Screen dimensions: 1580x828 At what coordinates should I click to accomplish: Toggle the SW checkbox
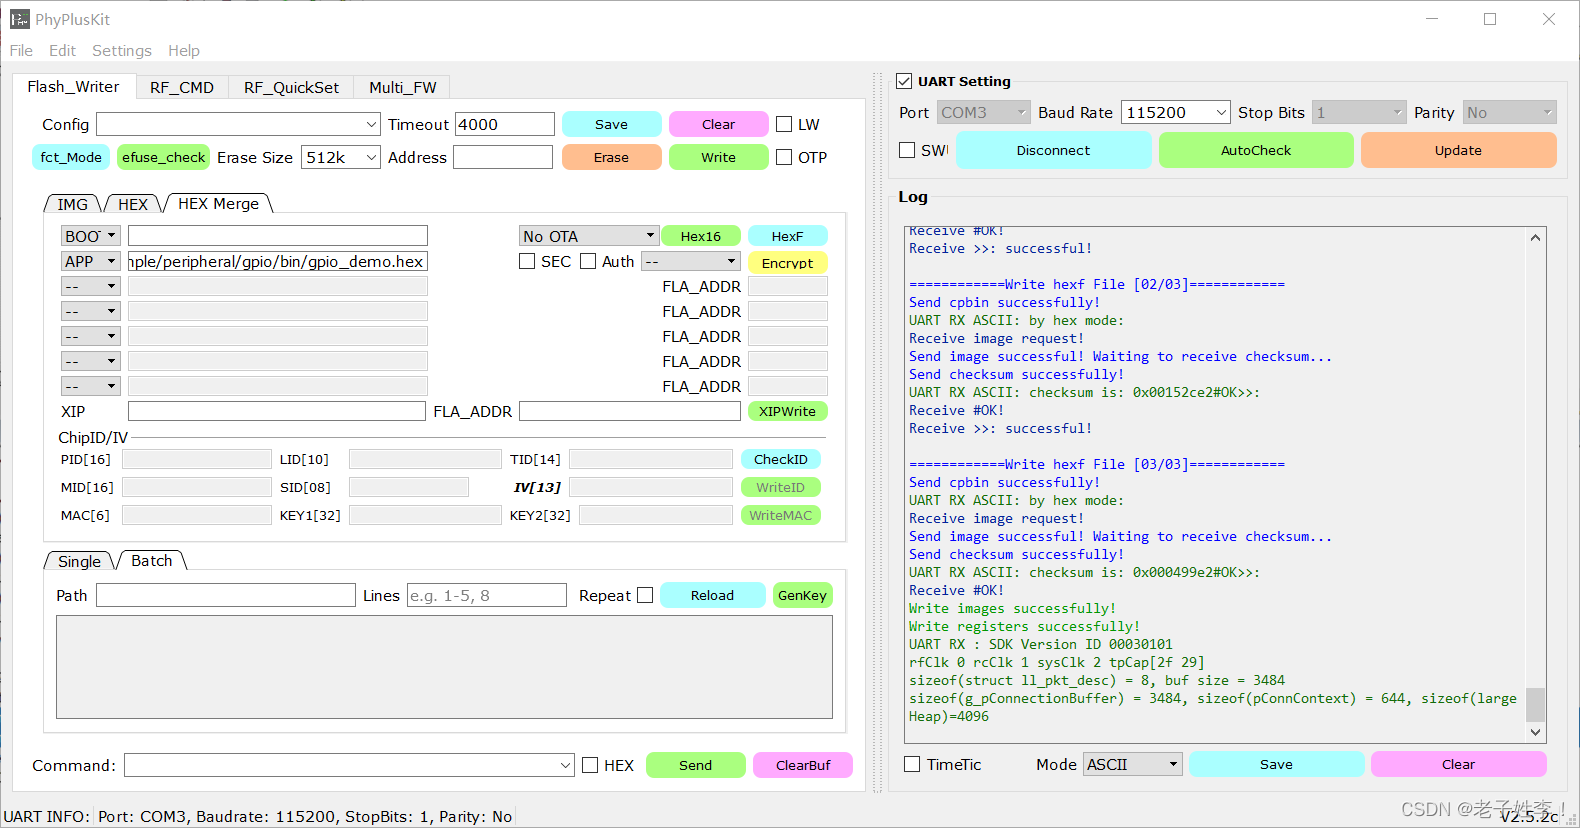click(907, 150)
